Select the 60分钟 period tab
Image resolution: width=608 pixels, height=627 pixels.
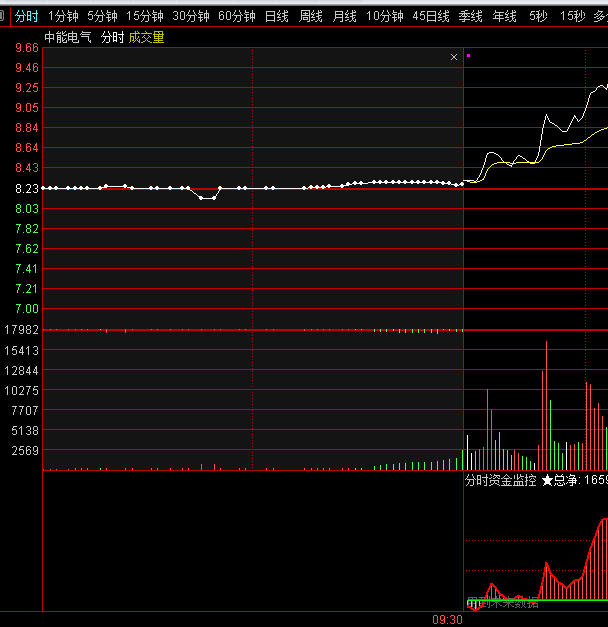(x=236, y=16)
